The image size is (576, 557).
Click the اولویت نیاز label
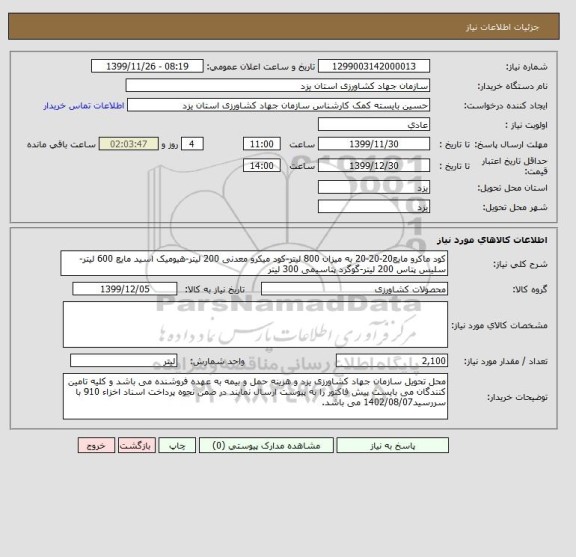point(526,125)
